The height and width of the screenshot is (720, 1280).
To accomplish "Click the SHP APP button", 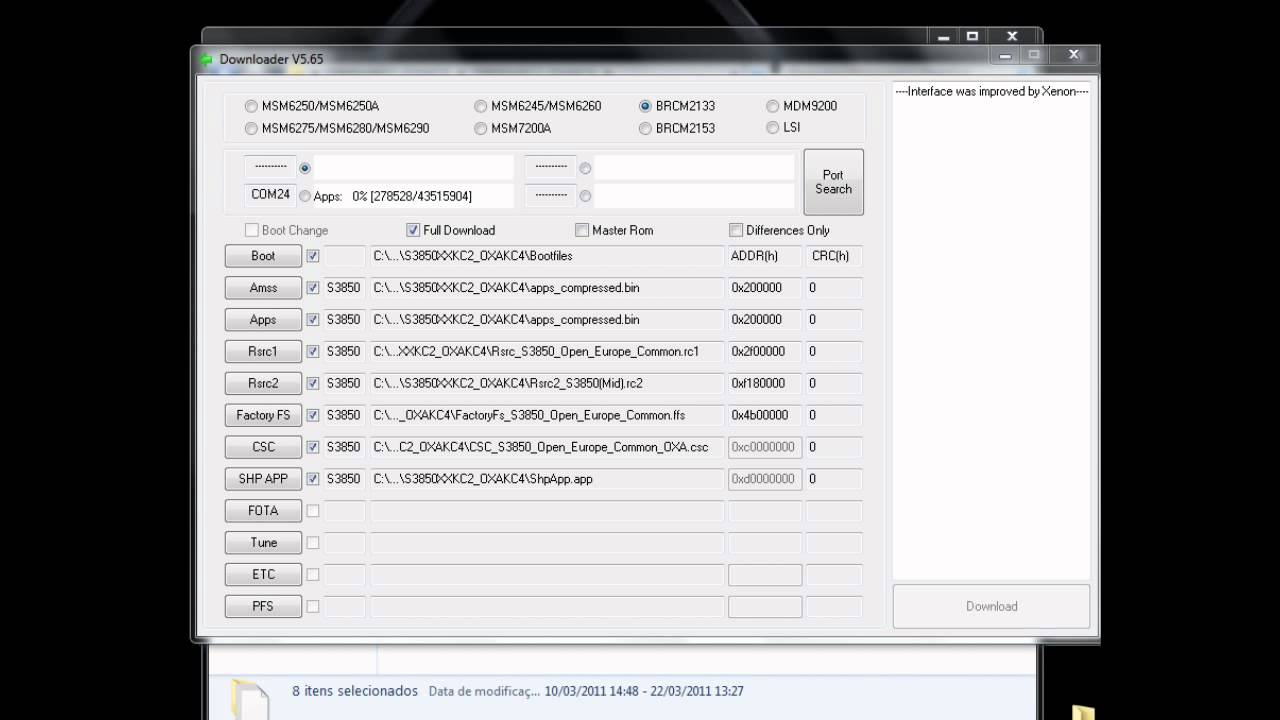I will [263, 479].
